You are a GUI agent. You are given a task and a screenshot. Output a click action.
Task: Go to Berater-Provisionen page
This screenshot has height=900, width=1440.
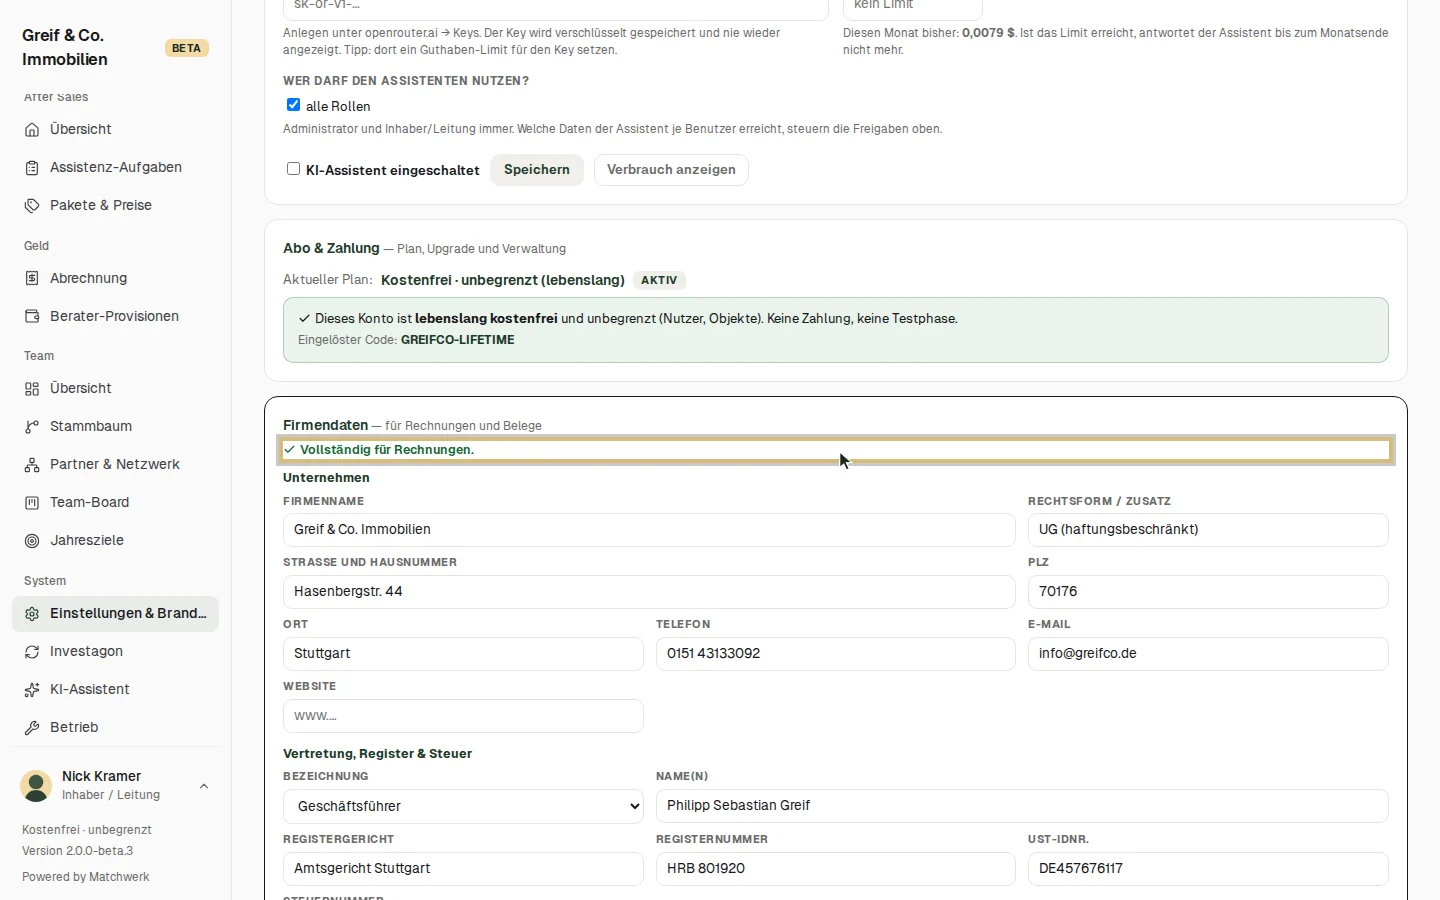coord(115,316)
